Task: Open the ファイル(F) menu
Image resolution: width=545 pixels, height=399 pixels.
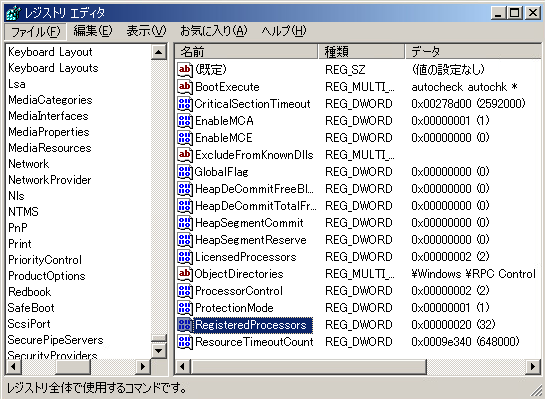Action: [35, 32]
